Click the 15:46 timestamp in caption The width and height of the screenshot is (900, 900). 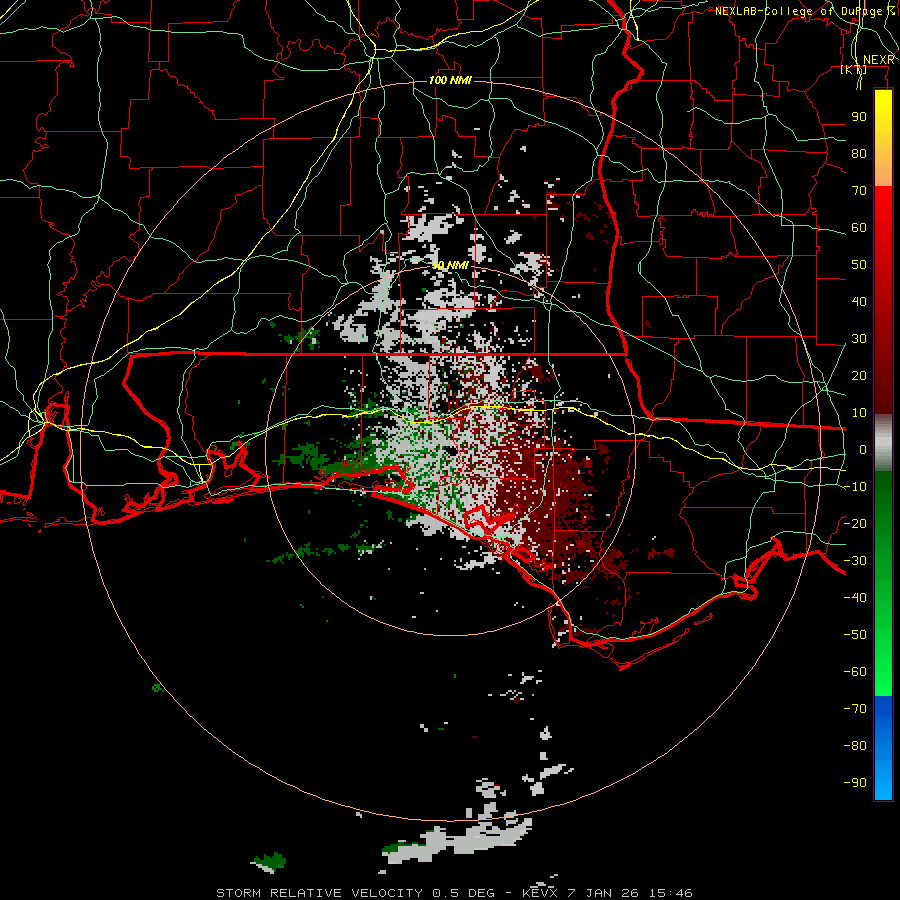671,893
